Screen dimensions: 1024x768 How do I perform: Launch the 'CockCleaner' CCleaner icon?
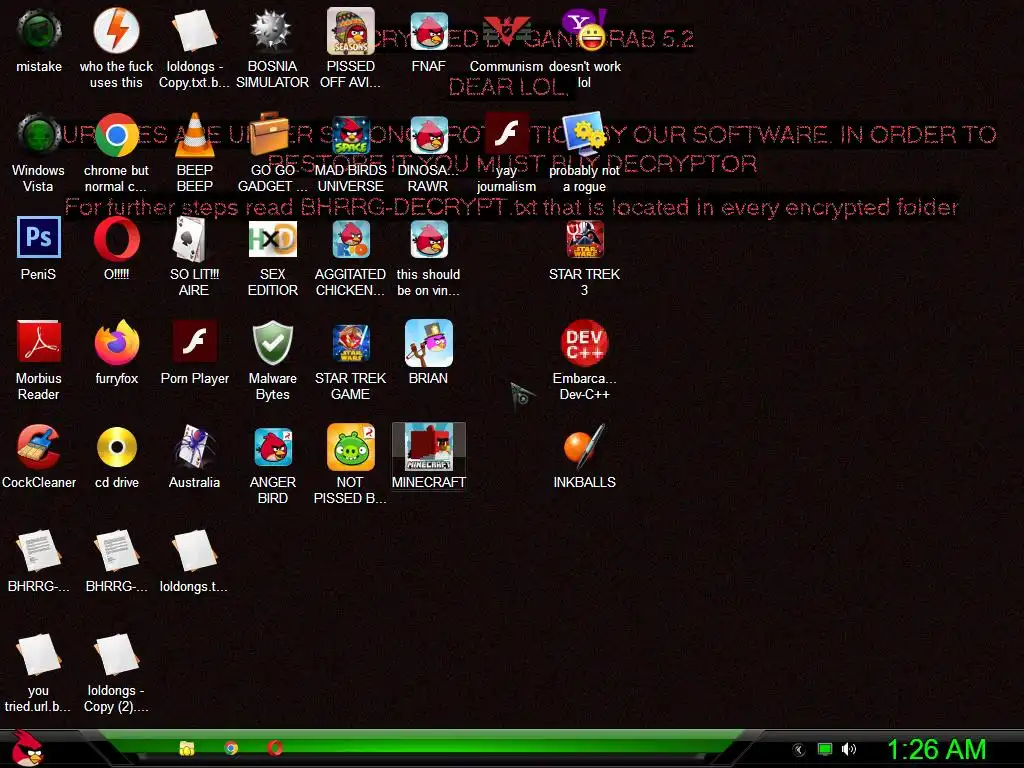pyautogui.click(x=39, y=447)
